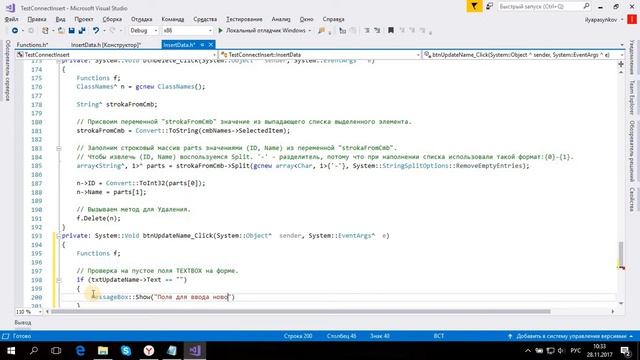Viewport: 640px width, 360px height.
Task: Open the Правка menu
Action: coord(37,19)
